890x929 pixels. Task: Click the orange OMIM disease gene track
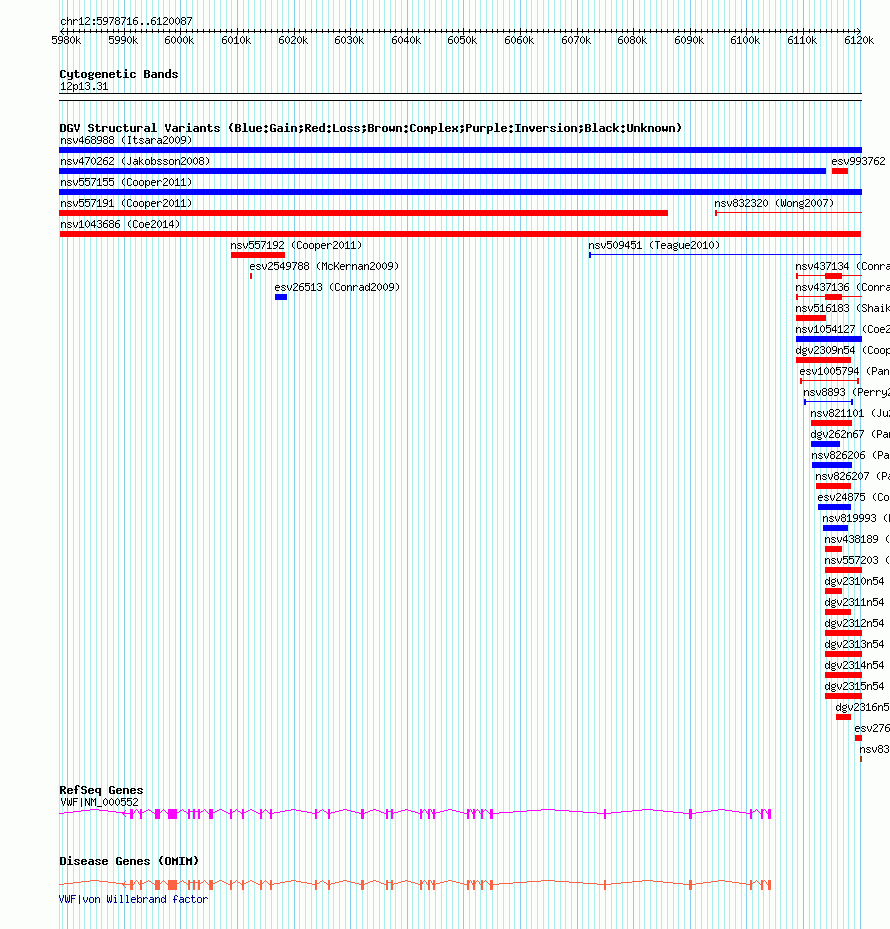pyautogui.click(x=415, y=885)
